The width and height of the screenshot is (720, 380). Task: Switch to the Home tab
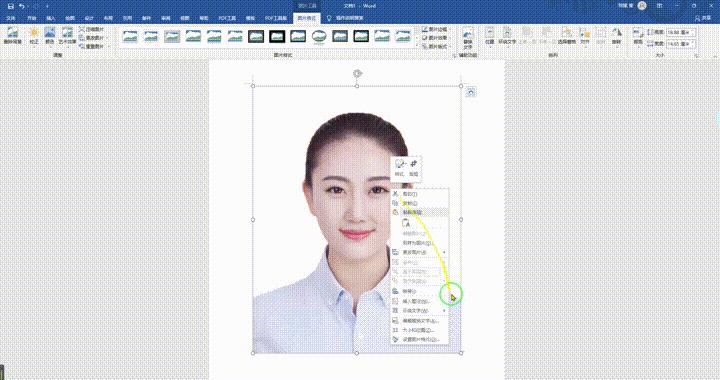[31, 18]
